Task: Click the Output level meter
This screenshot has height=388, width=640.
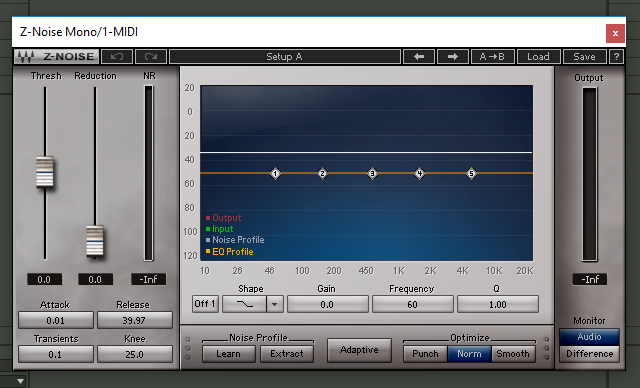Action: tap(589, 174)
